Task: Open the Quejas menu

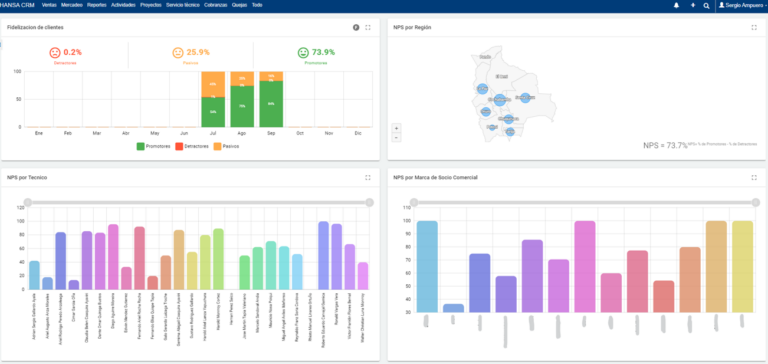Action: 239,5
